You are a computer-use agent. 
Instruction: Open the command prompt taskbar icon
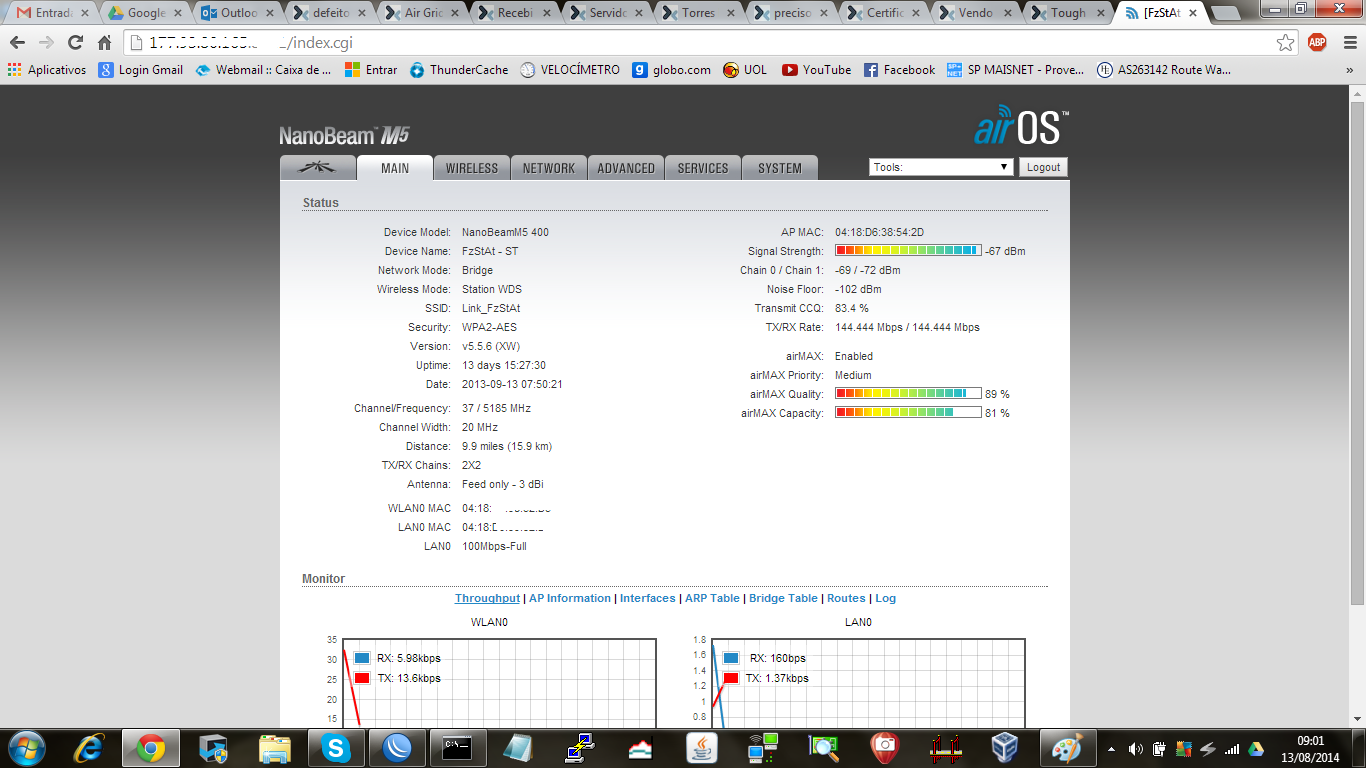(459, 748)
